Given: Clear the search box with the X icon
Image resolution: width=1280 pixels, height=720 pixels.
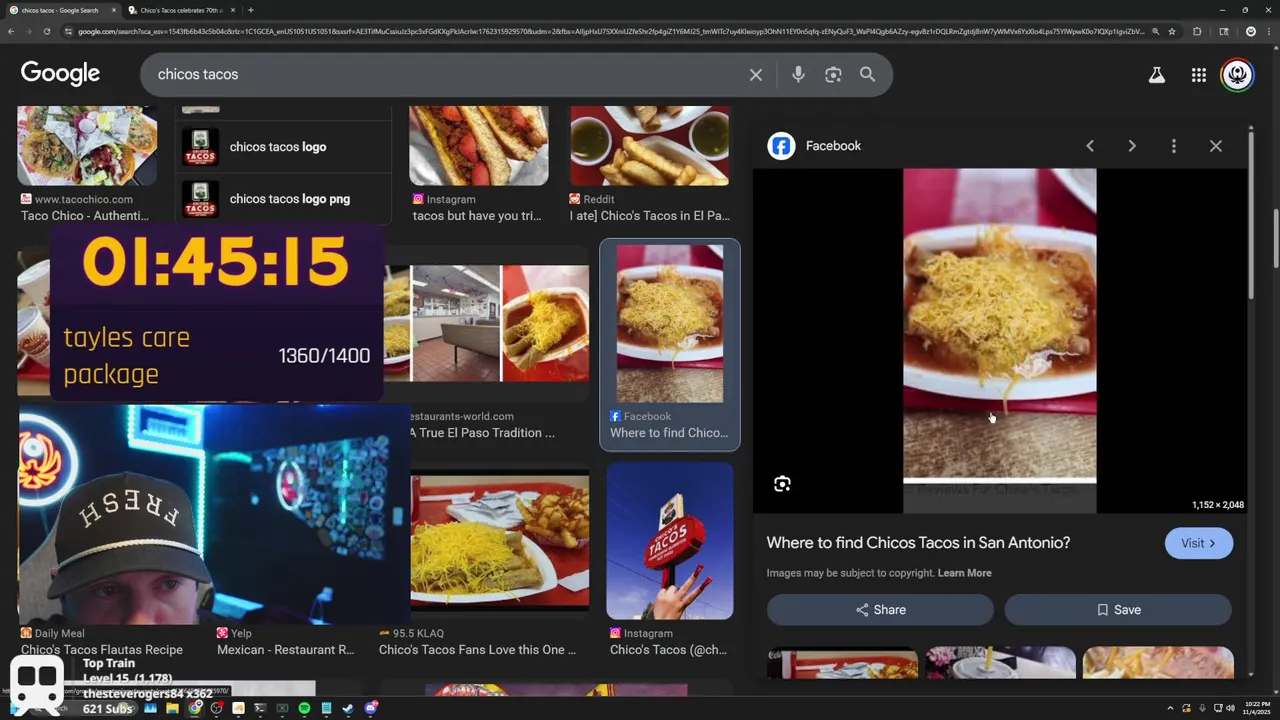Looking at the screenshot, I should tap(756, 75).
